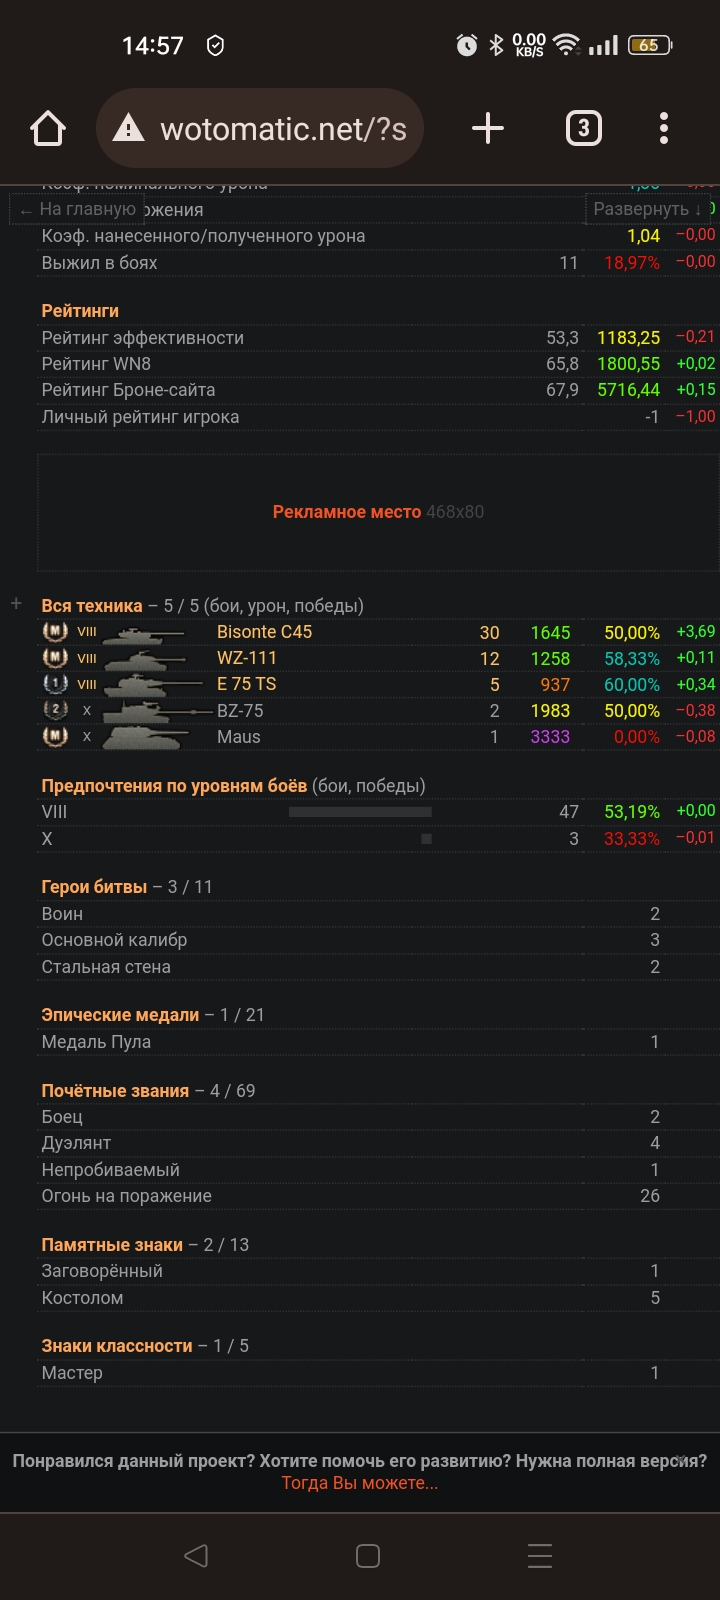This screenshot has width=720, height=1600.
Task: Tap the site security warning triangle icon
Action: (x=128, y=129)
